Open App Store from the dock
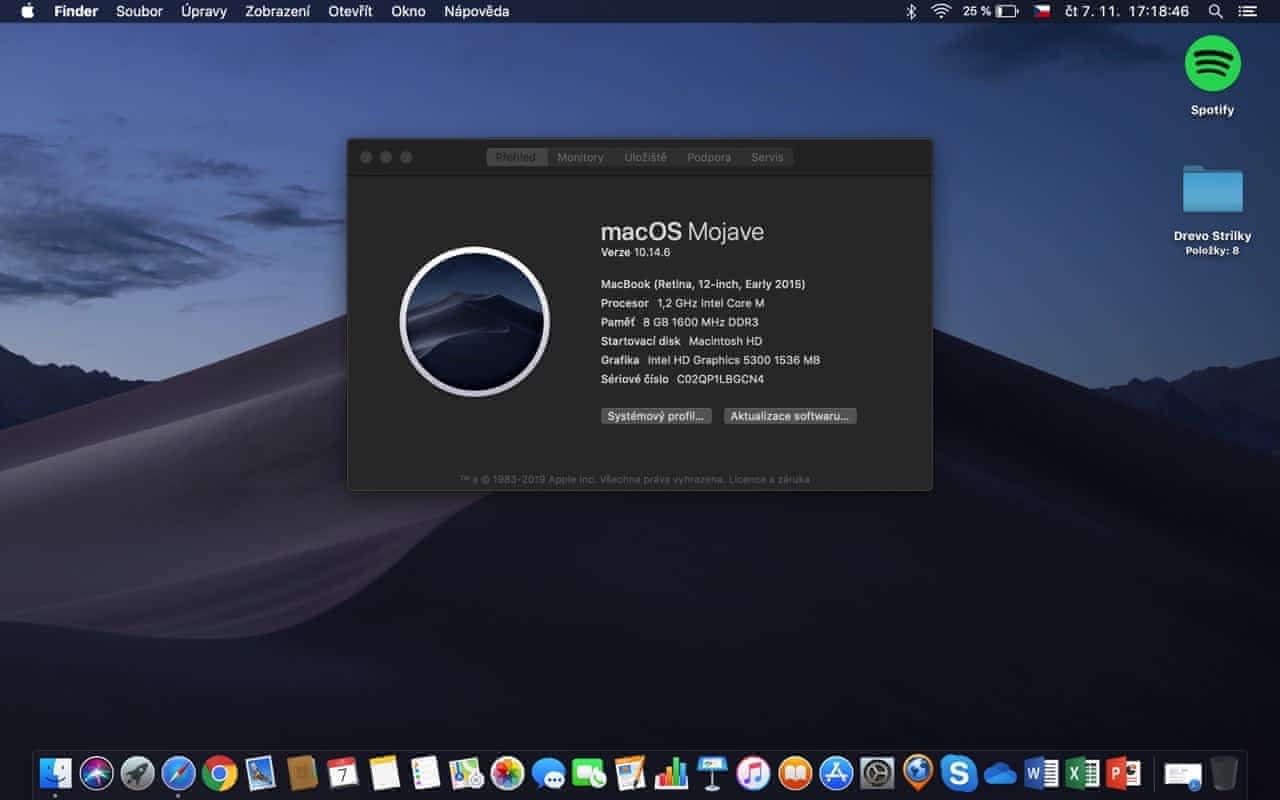The width and height of the screenshot is (1280, 800). point(836,773)
